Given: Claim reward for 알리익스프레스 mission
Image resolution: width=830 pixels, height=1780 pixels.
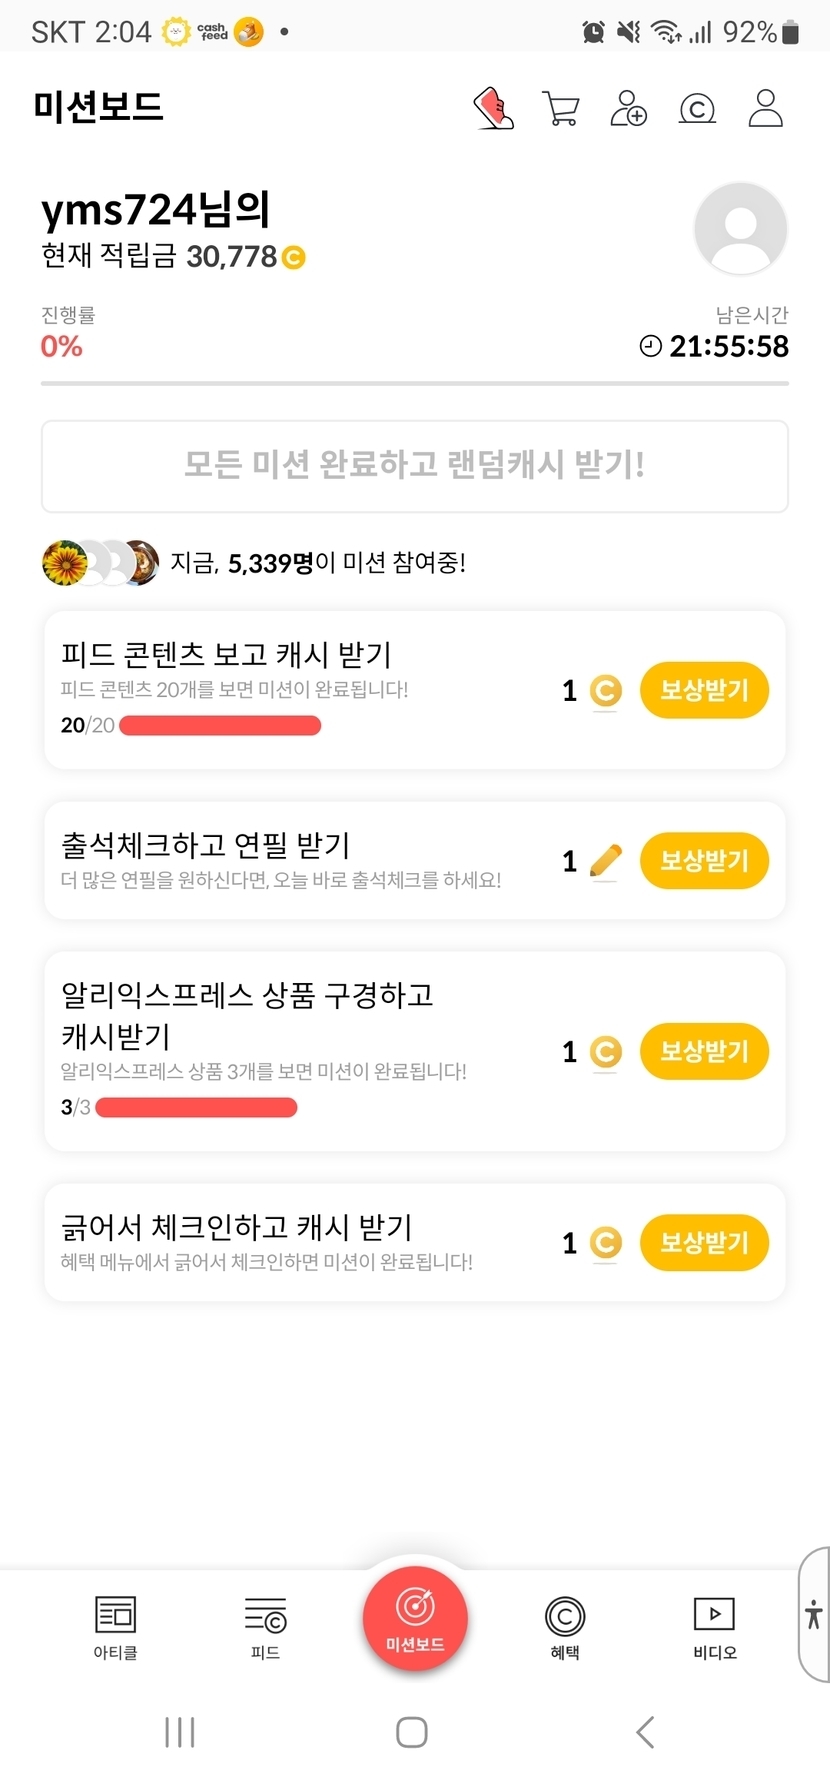Looking at the screenshot, I should pyautogui.click(x=704, y=1051).
